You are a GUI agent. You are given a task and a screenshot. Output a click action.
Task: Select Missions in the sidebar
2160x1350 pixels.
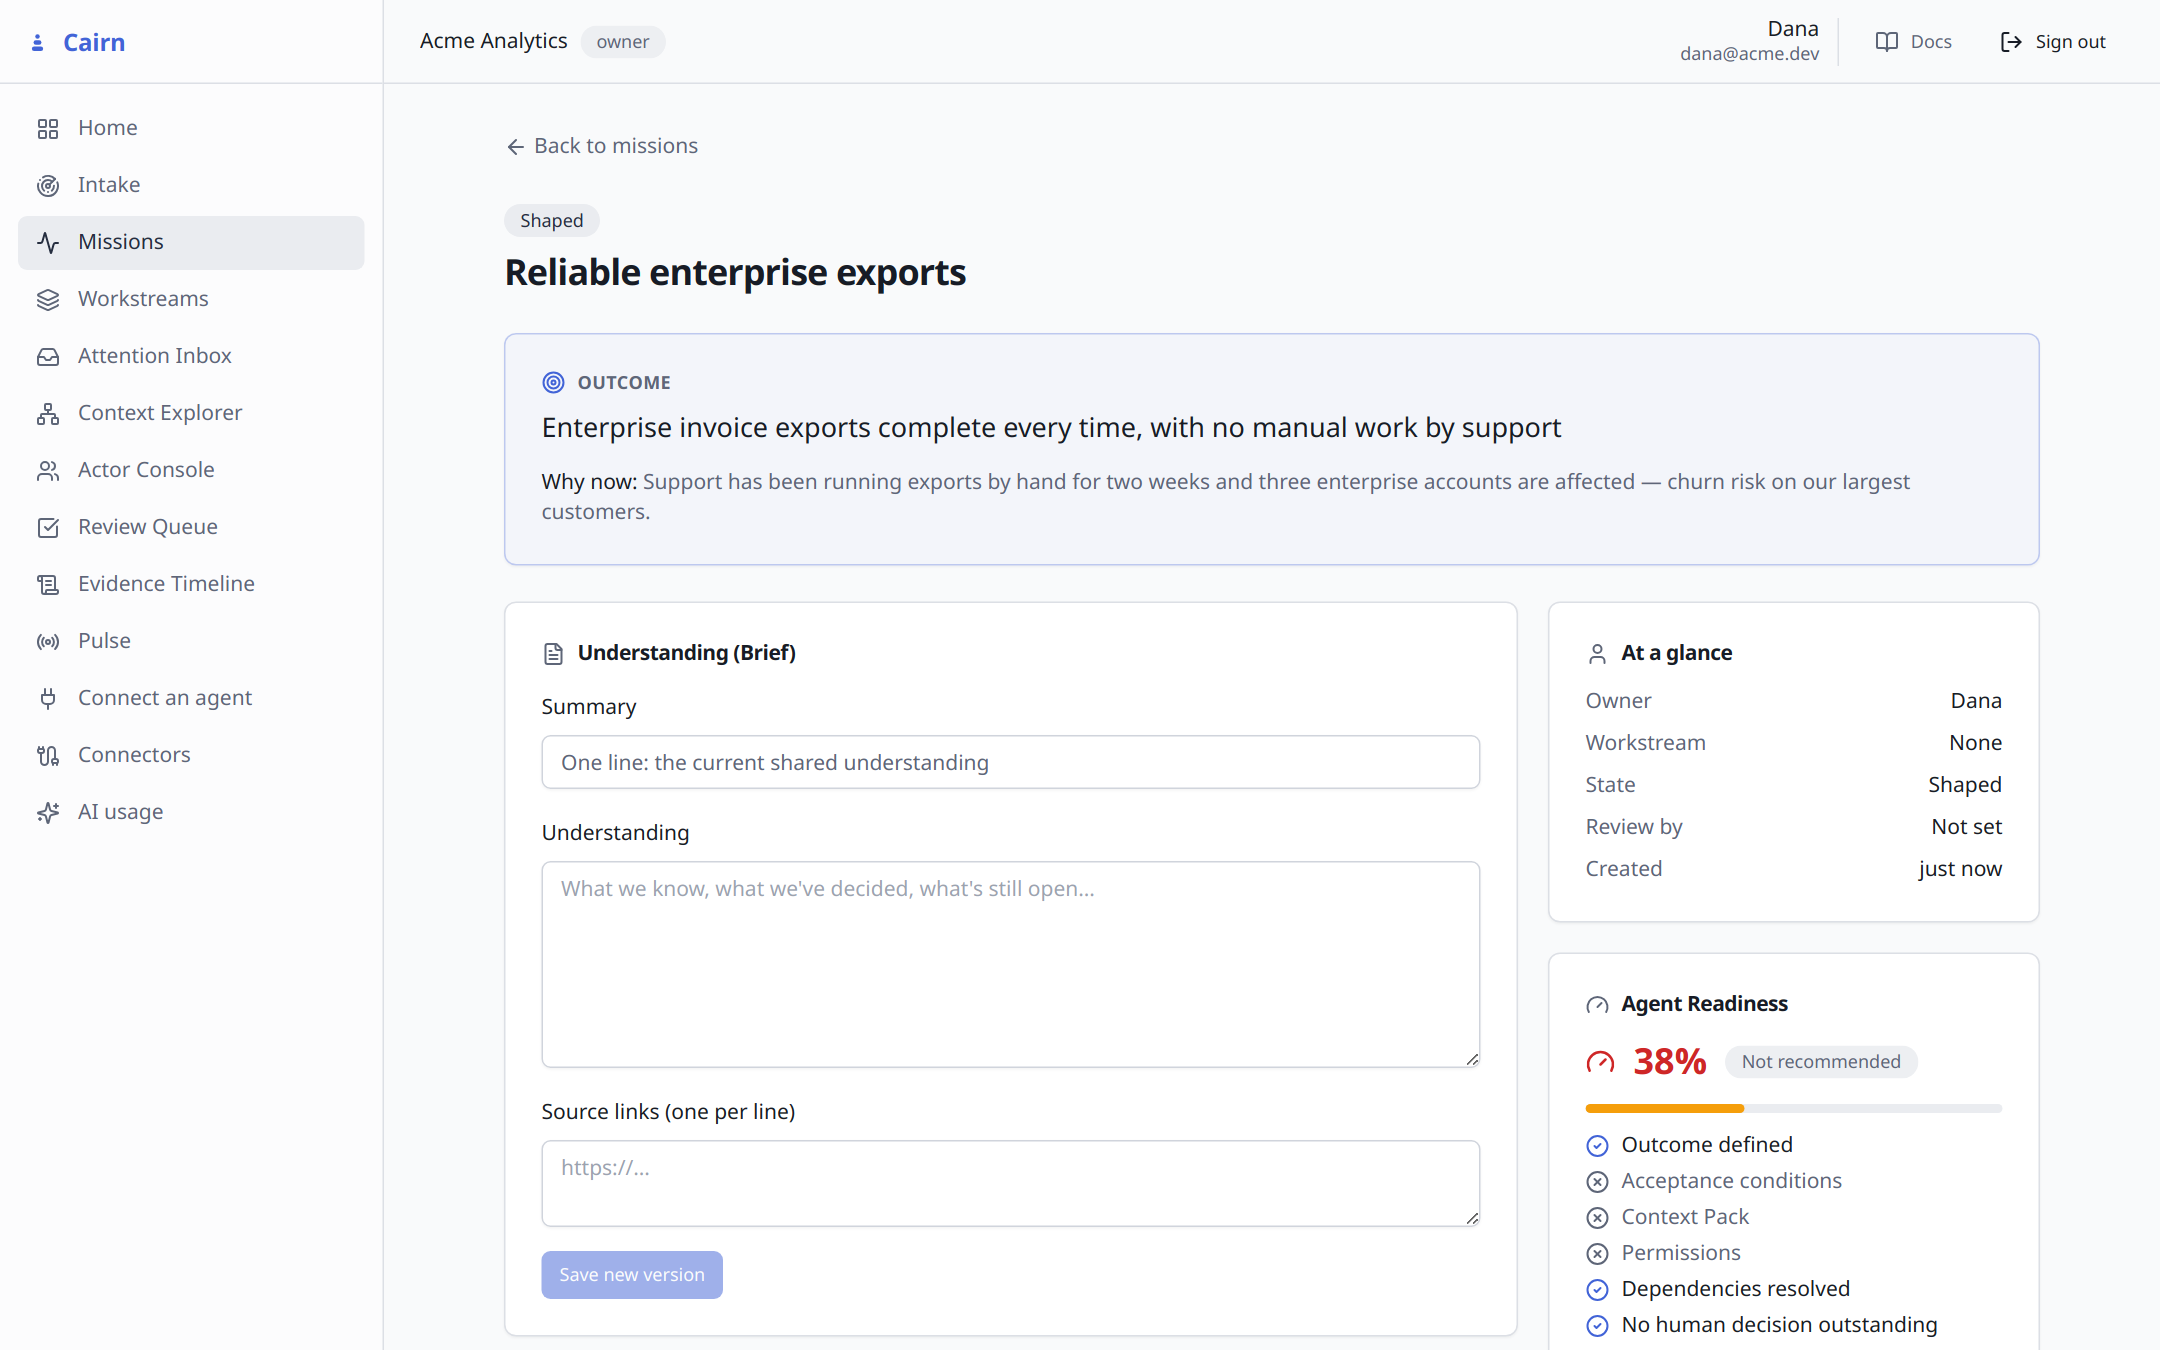(x=191, y=243)
